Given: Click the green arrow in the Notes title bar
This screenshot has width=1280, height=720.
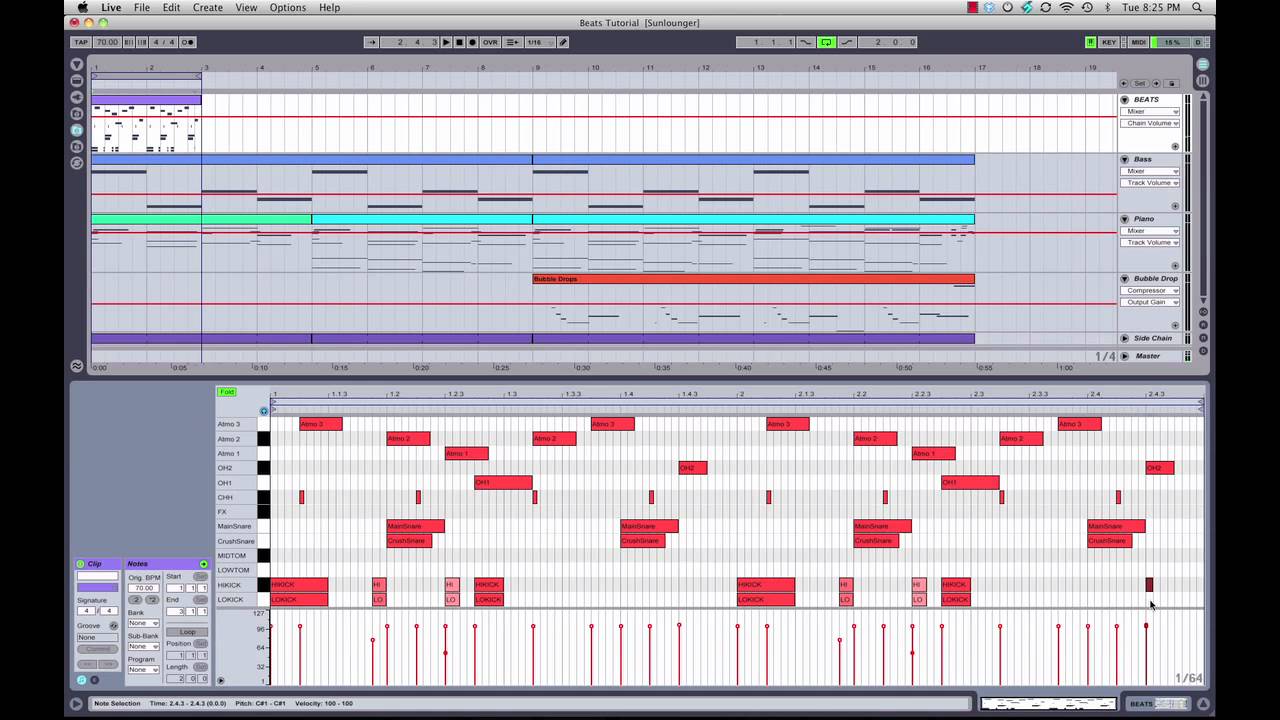Looking at the screenshot, I should click(x=204, y=564).
